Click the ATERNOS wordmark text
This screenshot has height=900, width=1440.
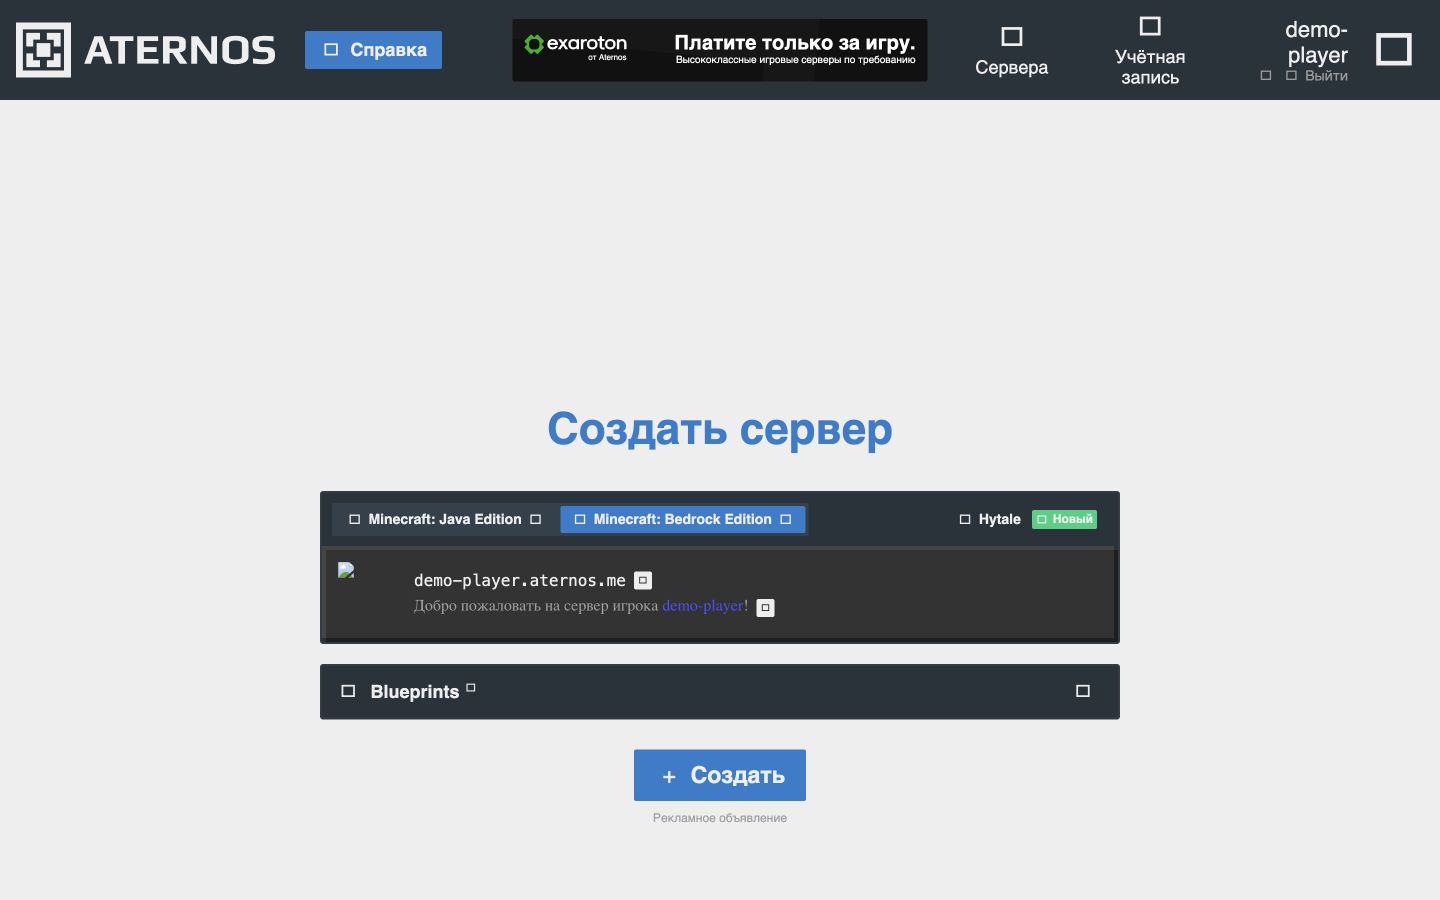pyautogui.click(x=180, y=50)
